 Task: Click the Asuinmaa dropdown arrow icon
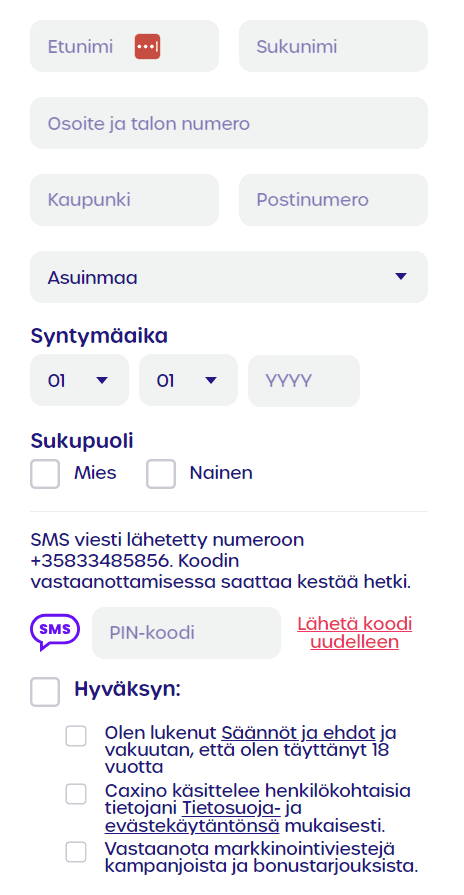pyautogui.click(x=401, y=276)
